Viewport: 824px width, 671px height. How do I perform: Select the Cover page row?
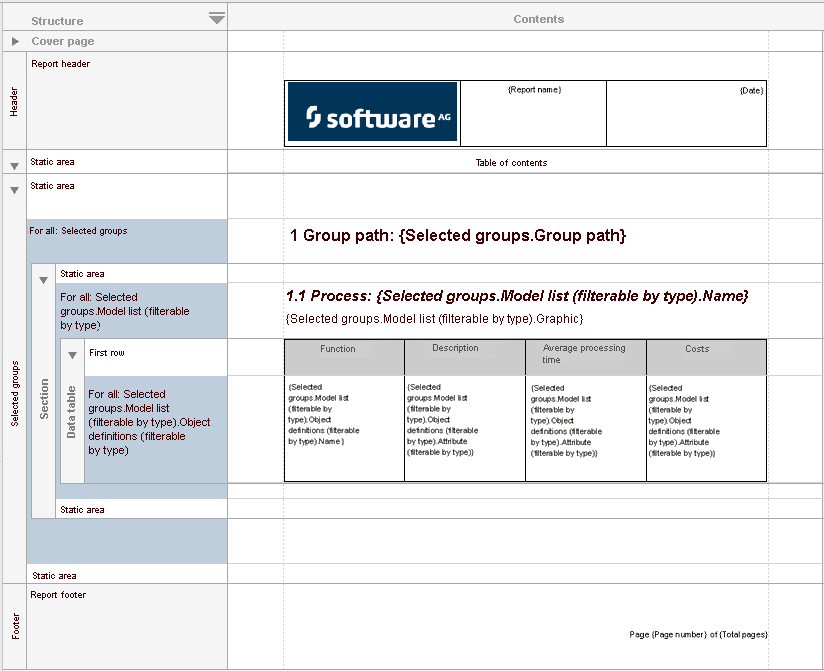[x=127, y=41]
